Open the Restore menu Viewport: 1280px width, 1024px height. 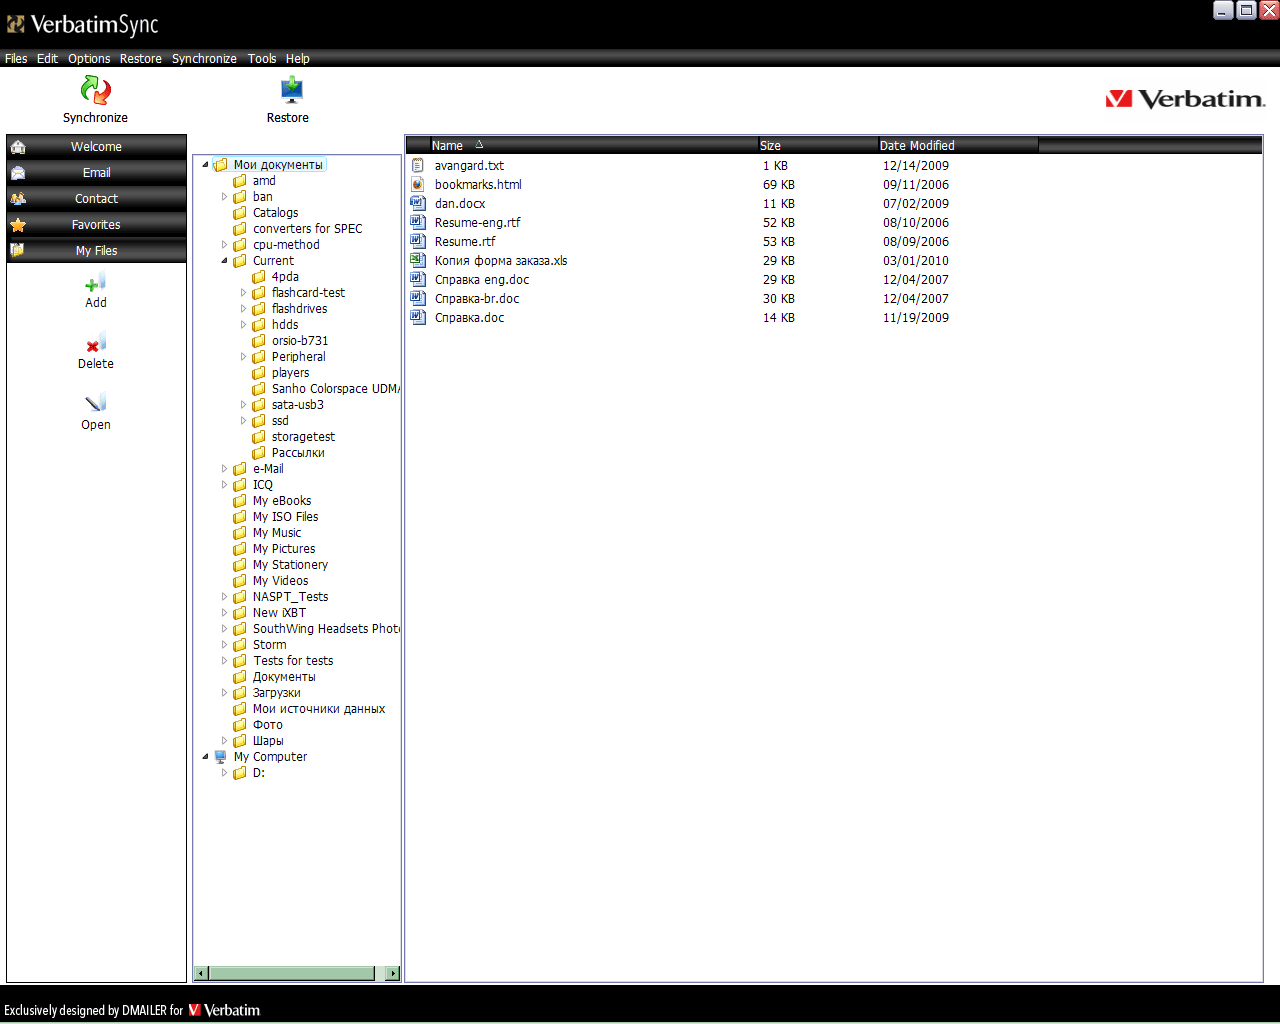(x=141, y=59)
